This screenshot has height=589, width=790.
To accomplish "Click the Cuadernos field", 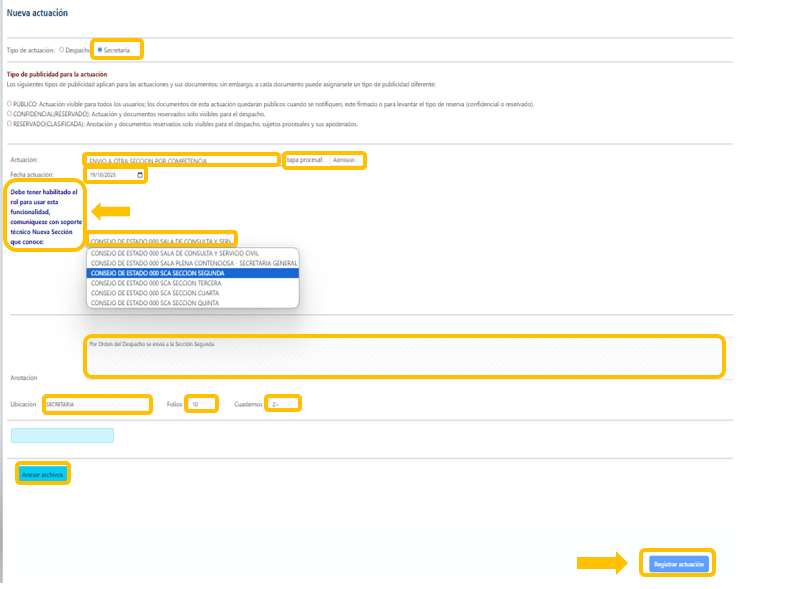I will [284, 404].
